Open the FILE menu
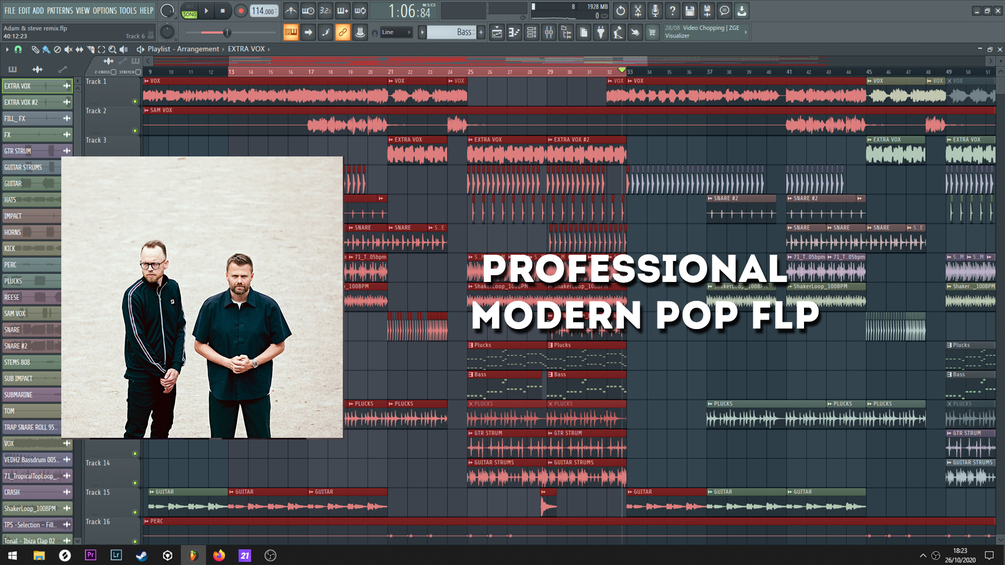The image size is (1005, 565). 10,10
